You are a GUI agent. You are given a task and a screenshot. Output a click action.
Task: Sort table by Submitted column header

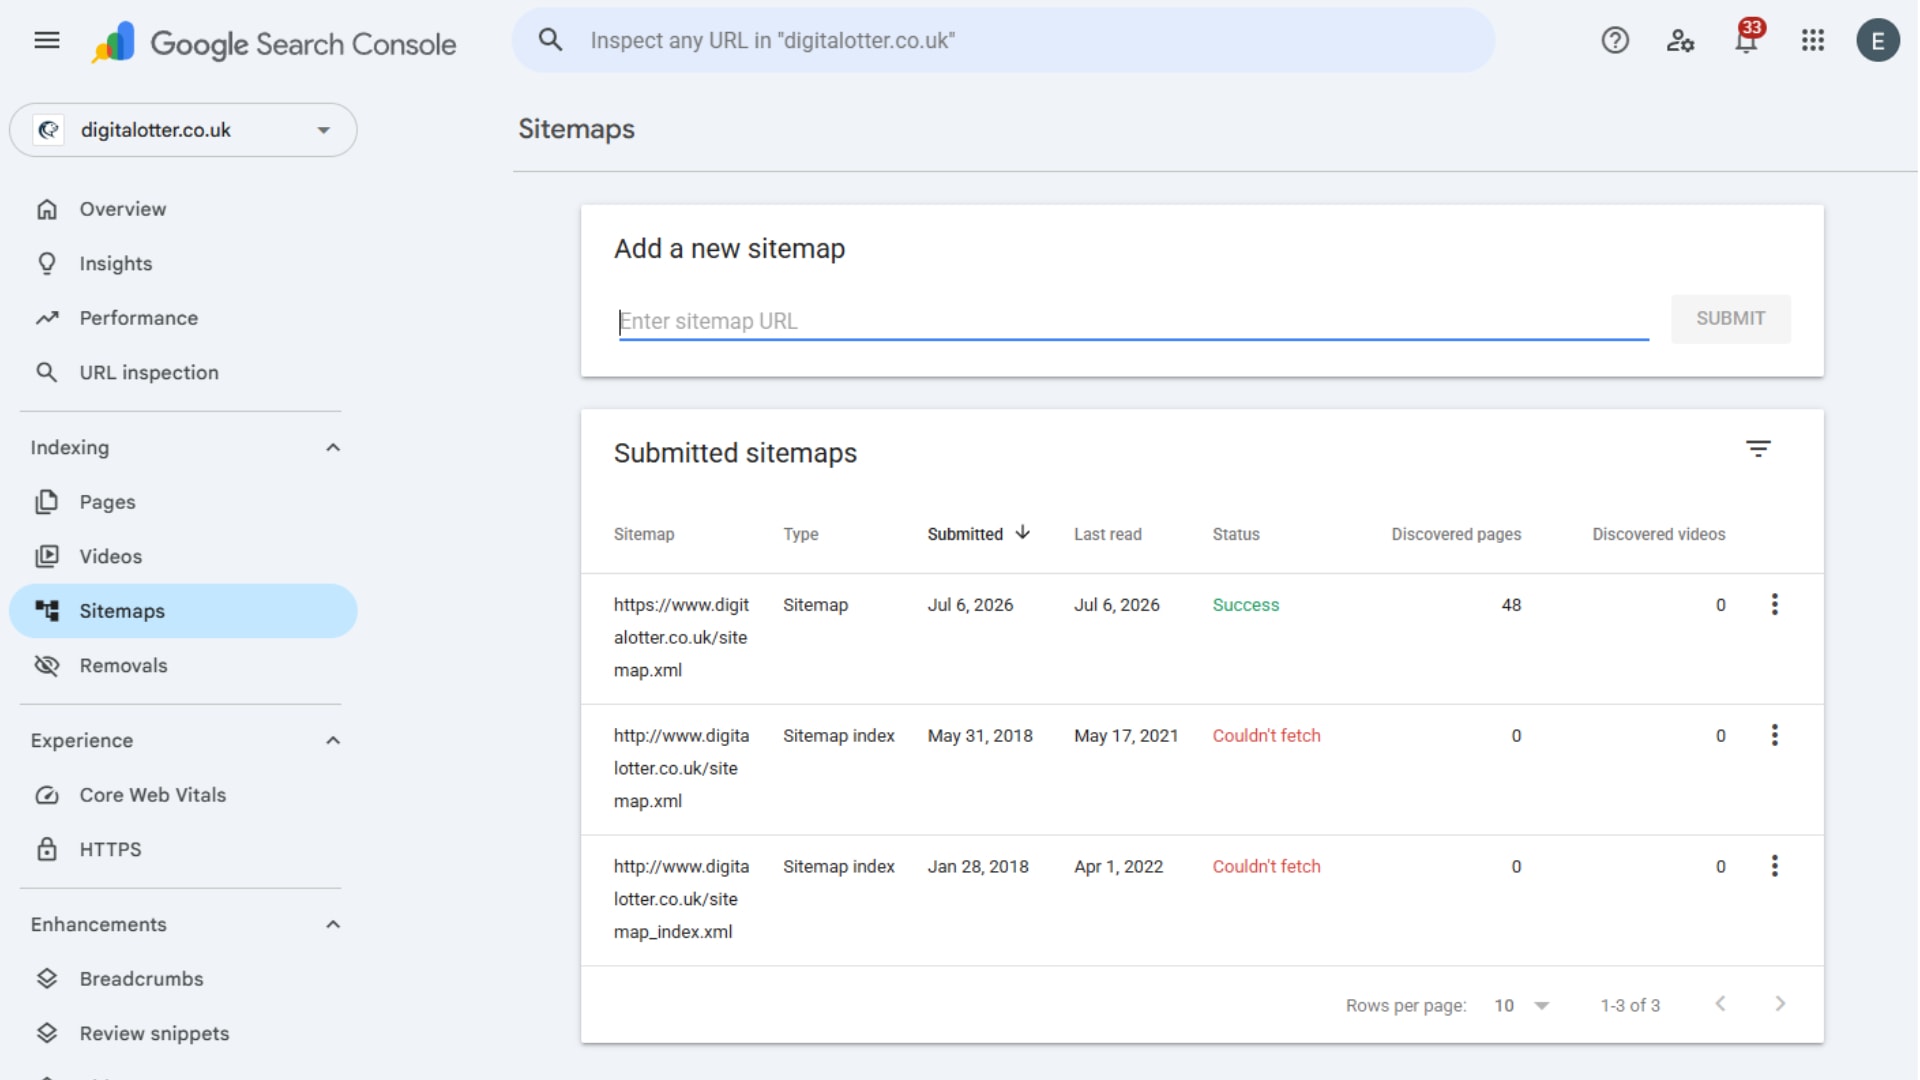coord(964,534)
